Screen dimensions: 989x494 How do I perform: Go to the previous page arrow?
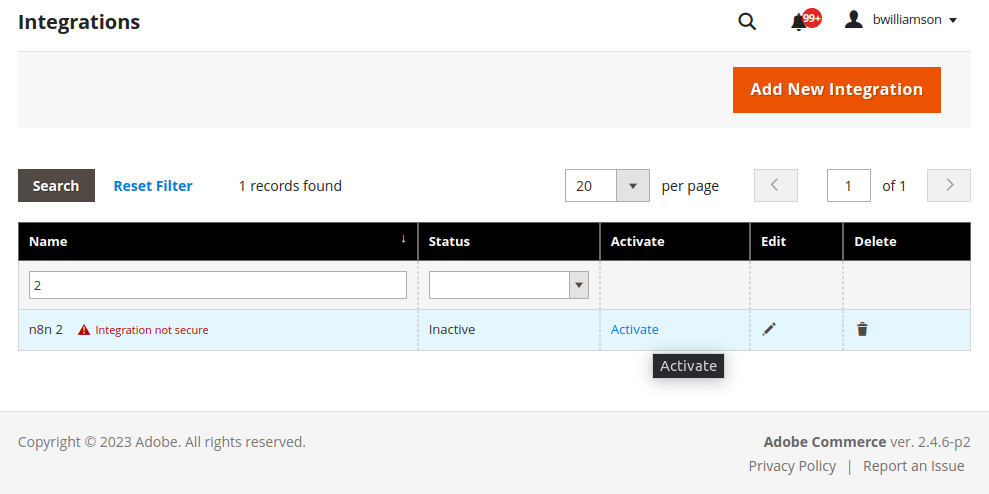[x=776, y=185]
